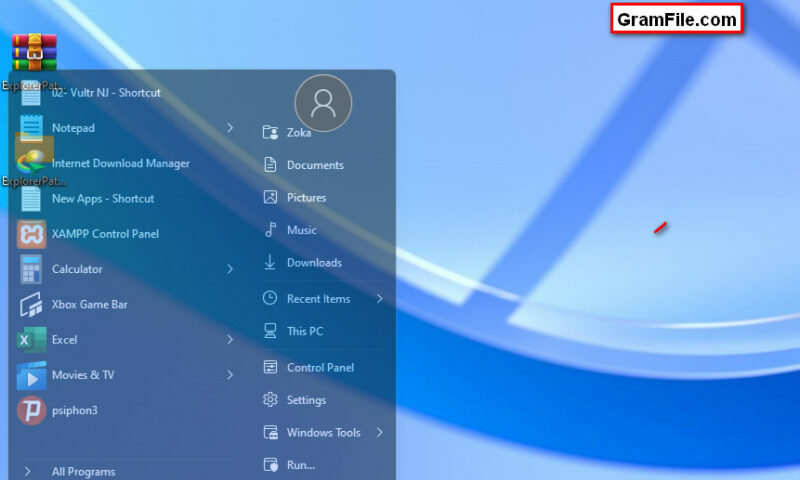Click the Run... label text
The image size is (800, 480).
(x=301, y=465)
